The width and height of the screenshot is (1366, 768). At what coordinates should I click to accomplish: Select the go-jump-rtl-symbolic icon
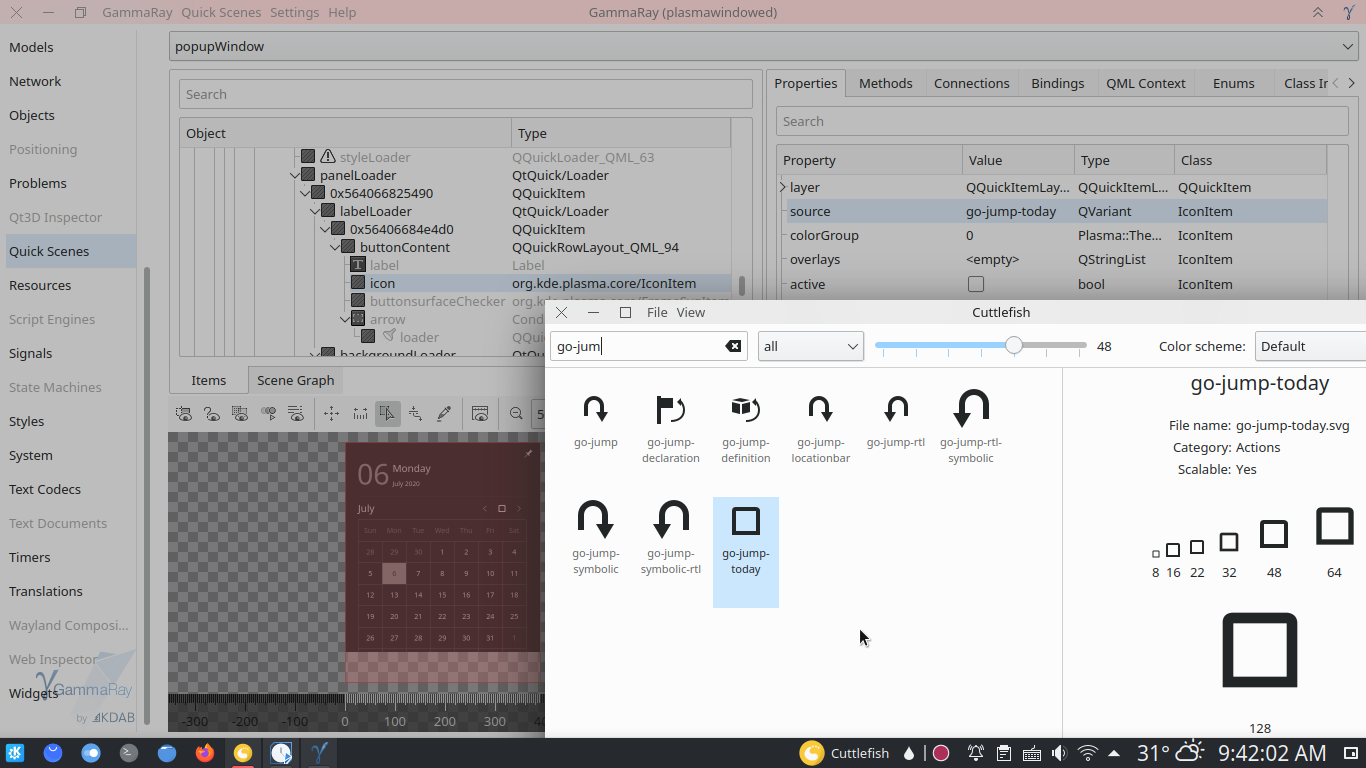(971, 427)
